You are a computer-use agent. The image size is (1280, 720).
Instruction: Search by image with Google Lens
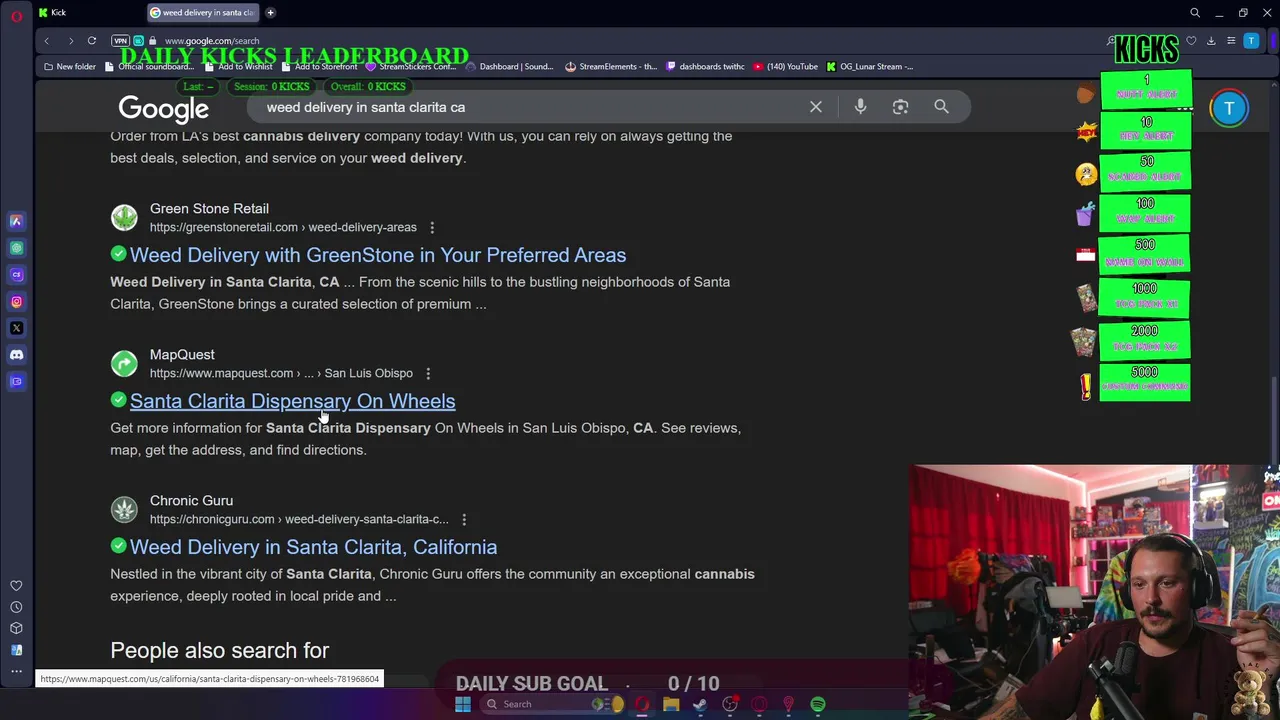coord(900,107)
